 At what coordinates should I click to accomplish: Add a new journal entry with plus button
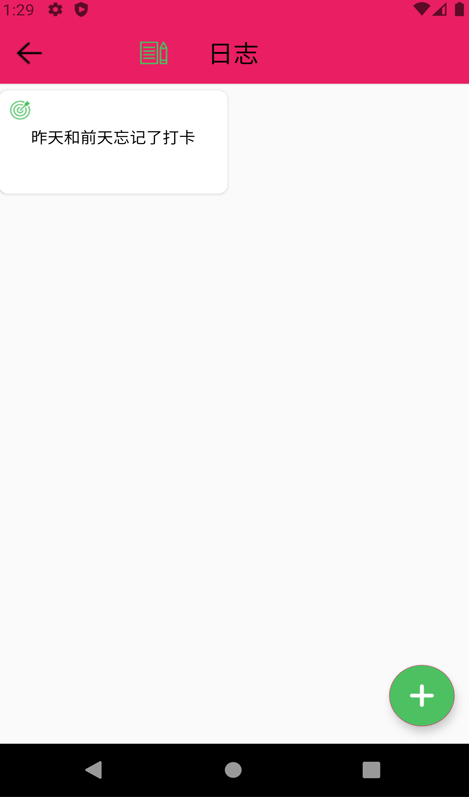422,695
